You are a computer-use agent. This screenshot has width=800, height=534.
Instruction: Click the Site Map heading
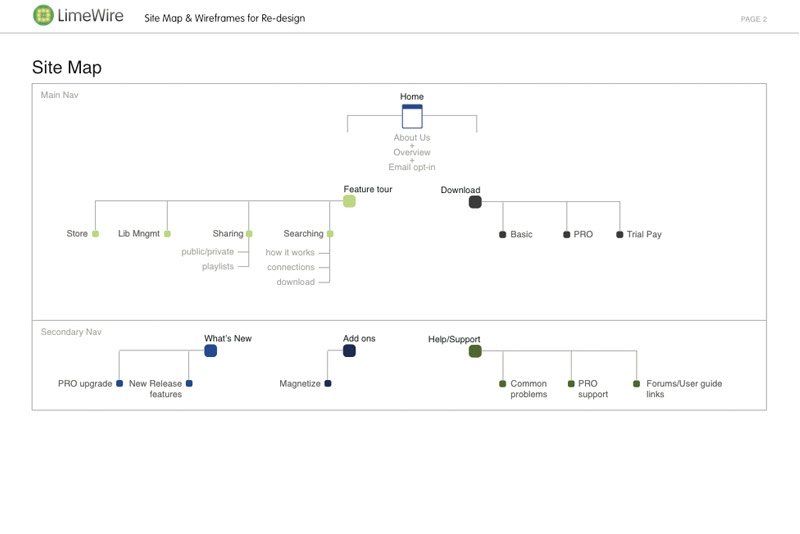[x=67, y=68]
